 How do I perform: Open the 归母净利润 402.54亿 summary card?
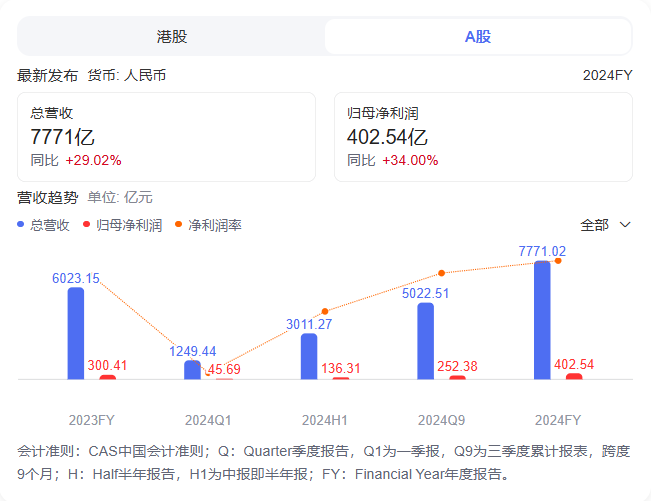(x=483, y=137)
